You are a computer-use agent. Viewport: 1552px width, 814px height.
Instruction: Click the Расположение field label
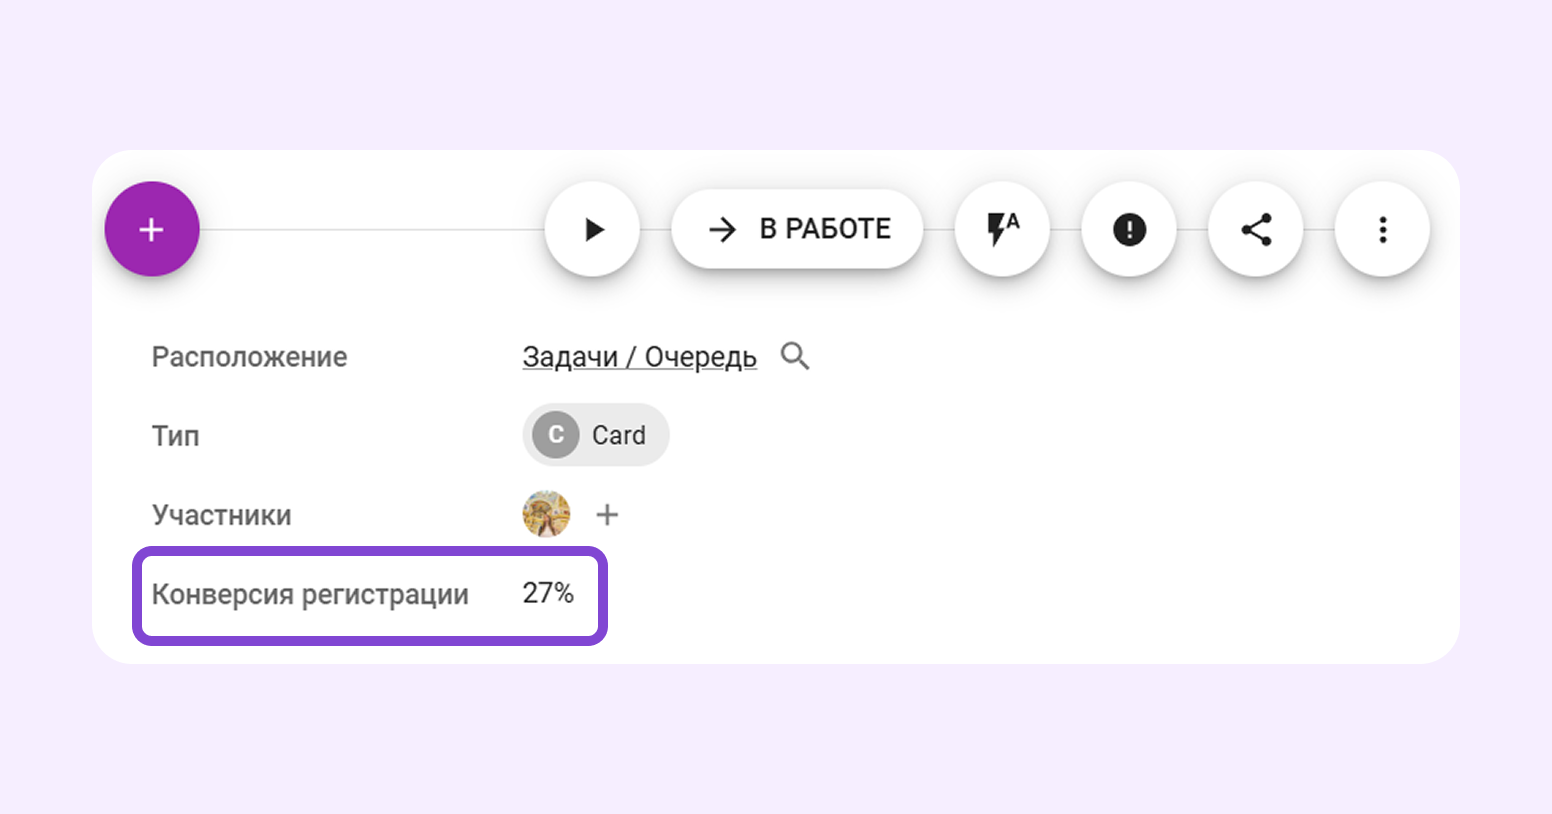point(249,357)
